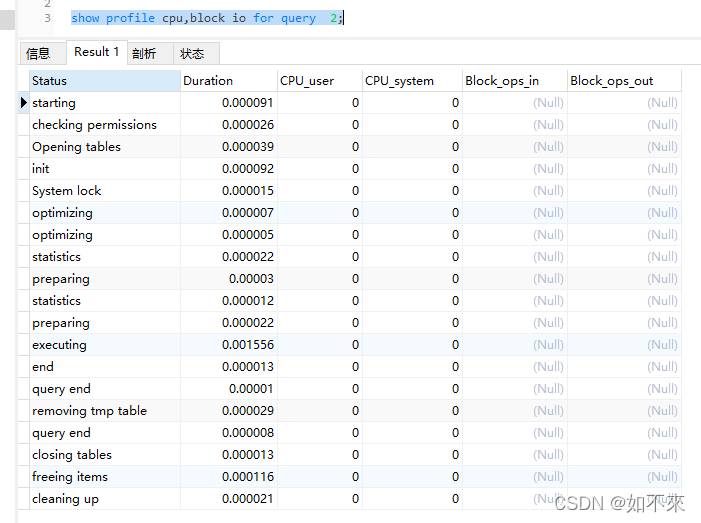Click Block_ops_out Null in the starting row

point(662,103)
